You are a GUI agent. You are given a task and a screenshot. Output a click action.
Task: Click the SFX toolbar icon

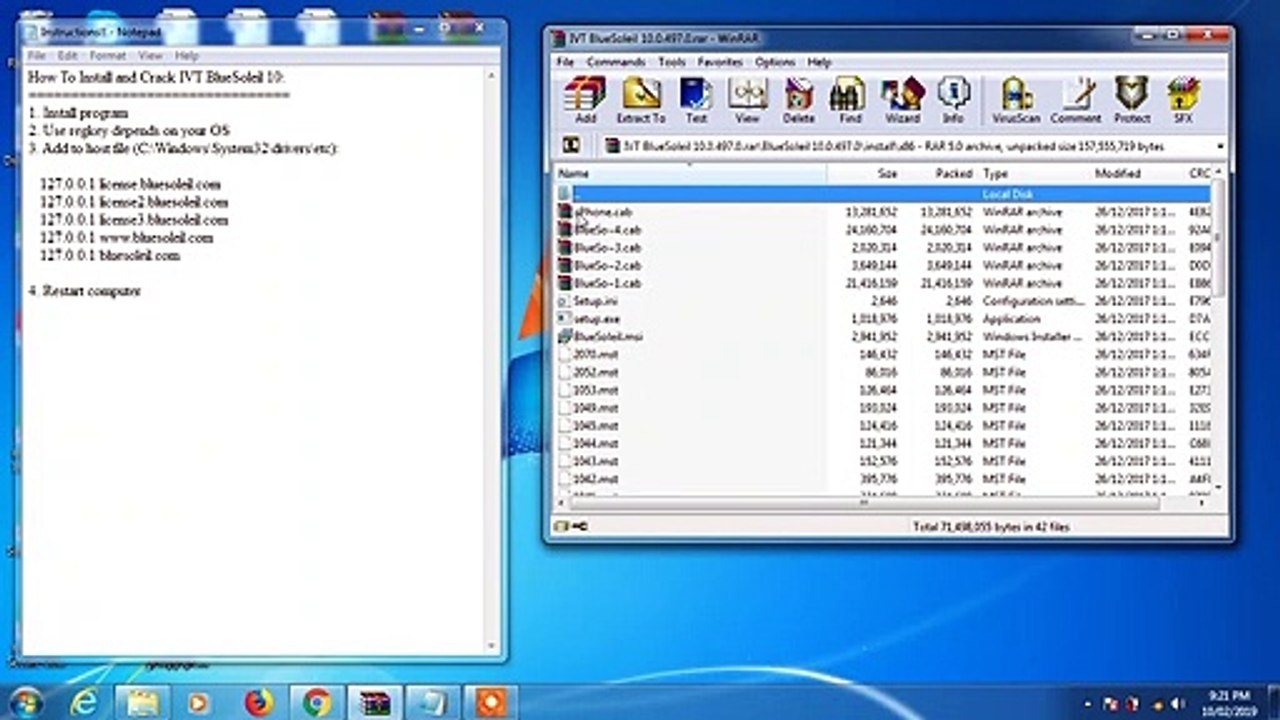(1183, 101)
